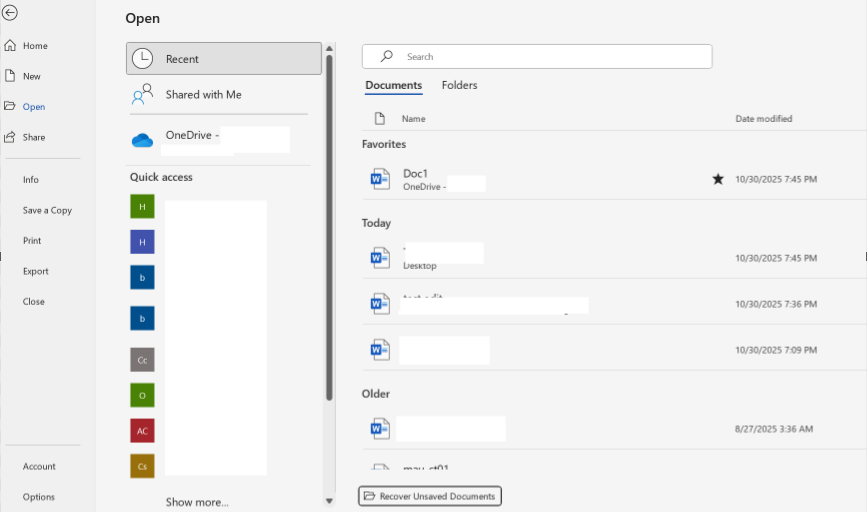This screenshot has width=867, height=512.
Task: Open Word Options
Action: coord(39,497)
